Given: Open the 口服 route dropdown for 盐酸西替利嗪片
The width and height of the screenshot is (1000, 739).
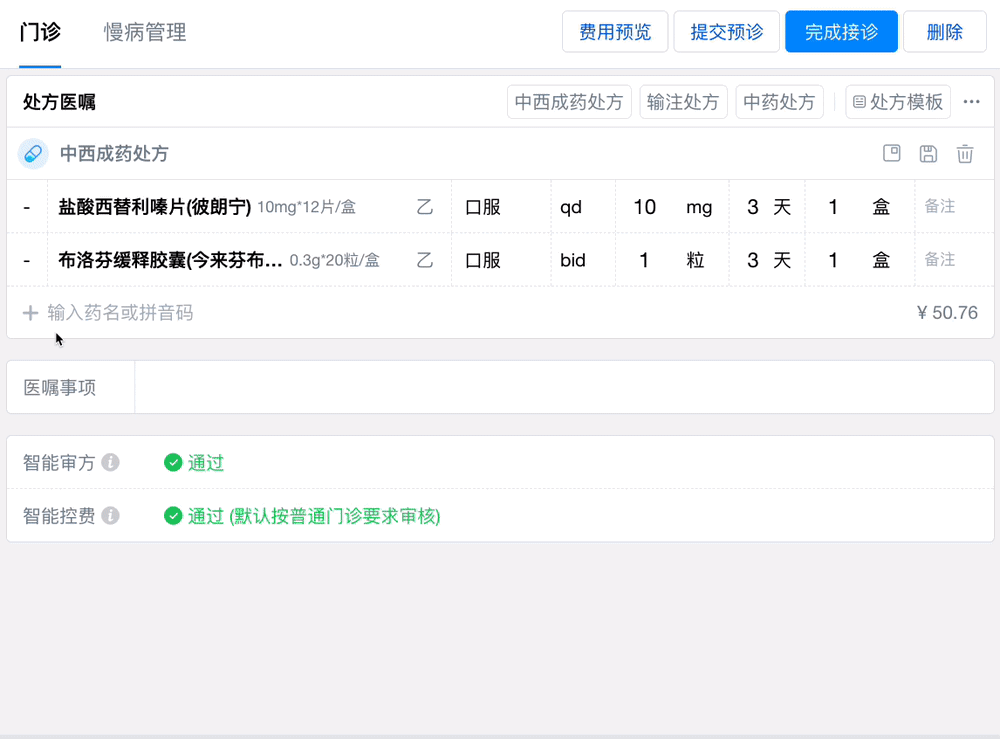Looking at the screenshot, I should tap(500, 207).
